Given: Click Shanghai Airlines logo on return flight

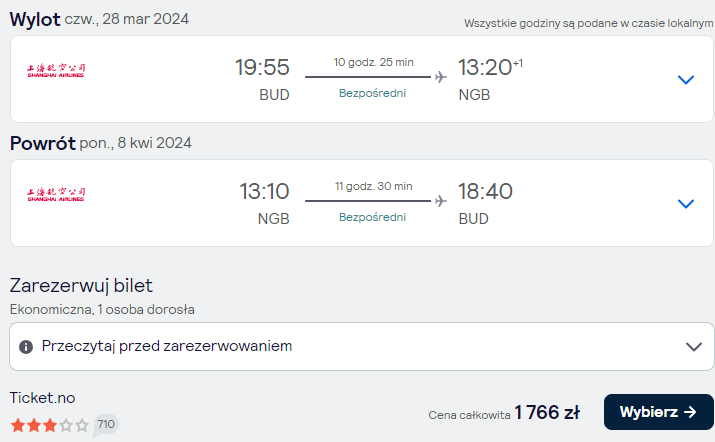Looking at the screenshot, I should tap(56, 194).
